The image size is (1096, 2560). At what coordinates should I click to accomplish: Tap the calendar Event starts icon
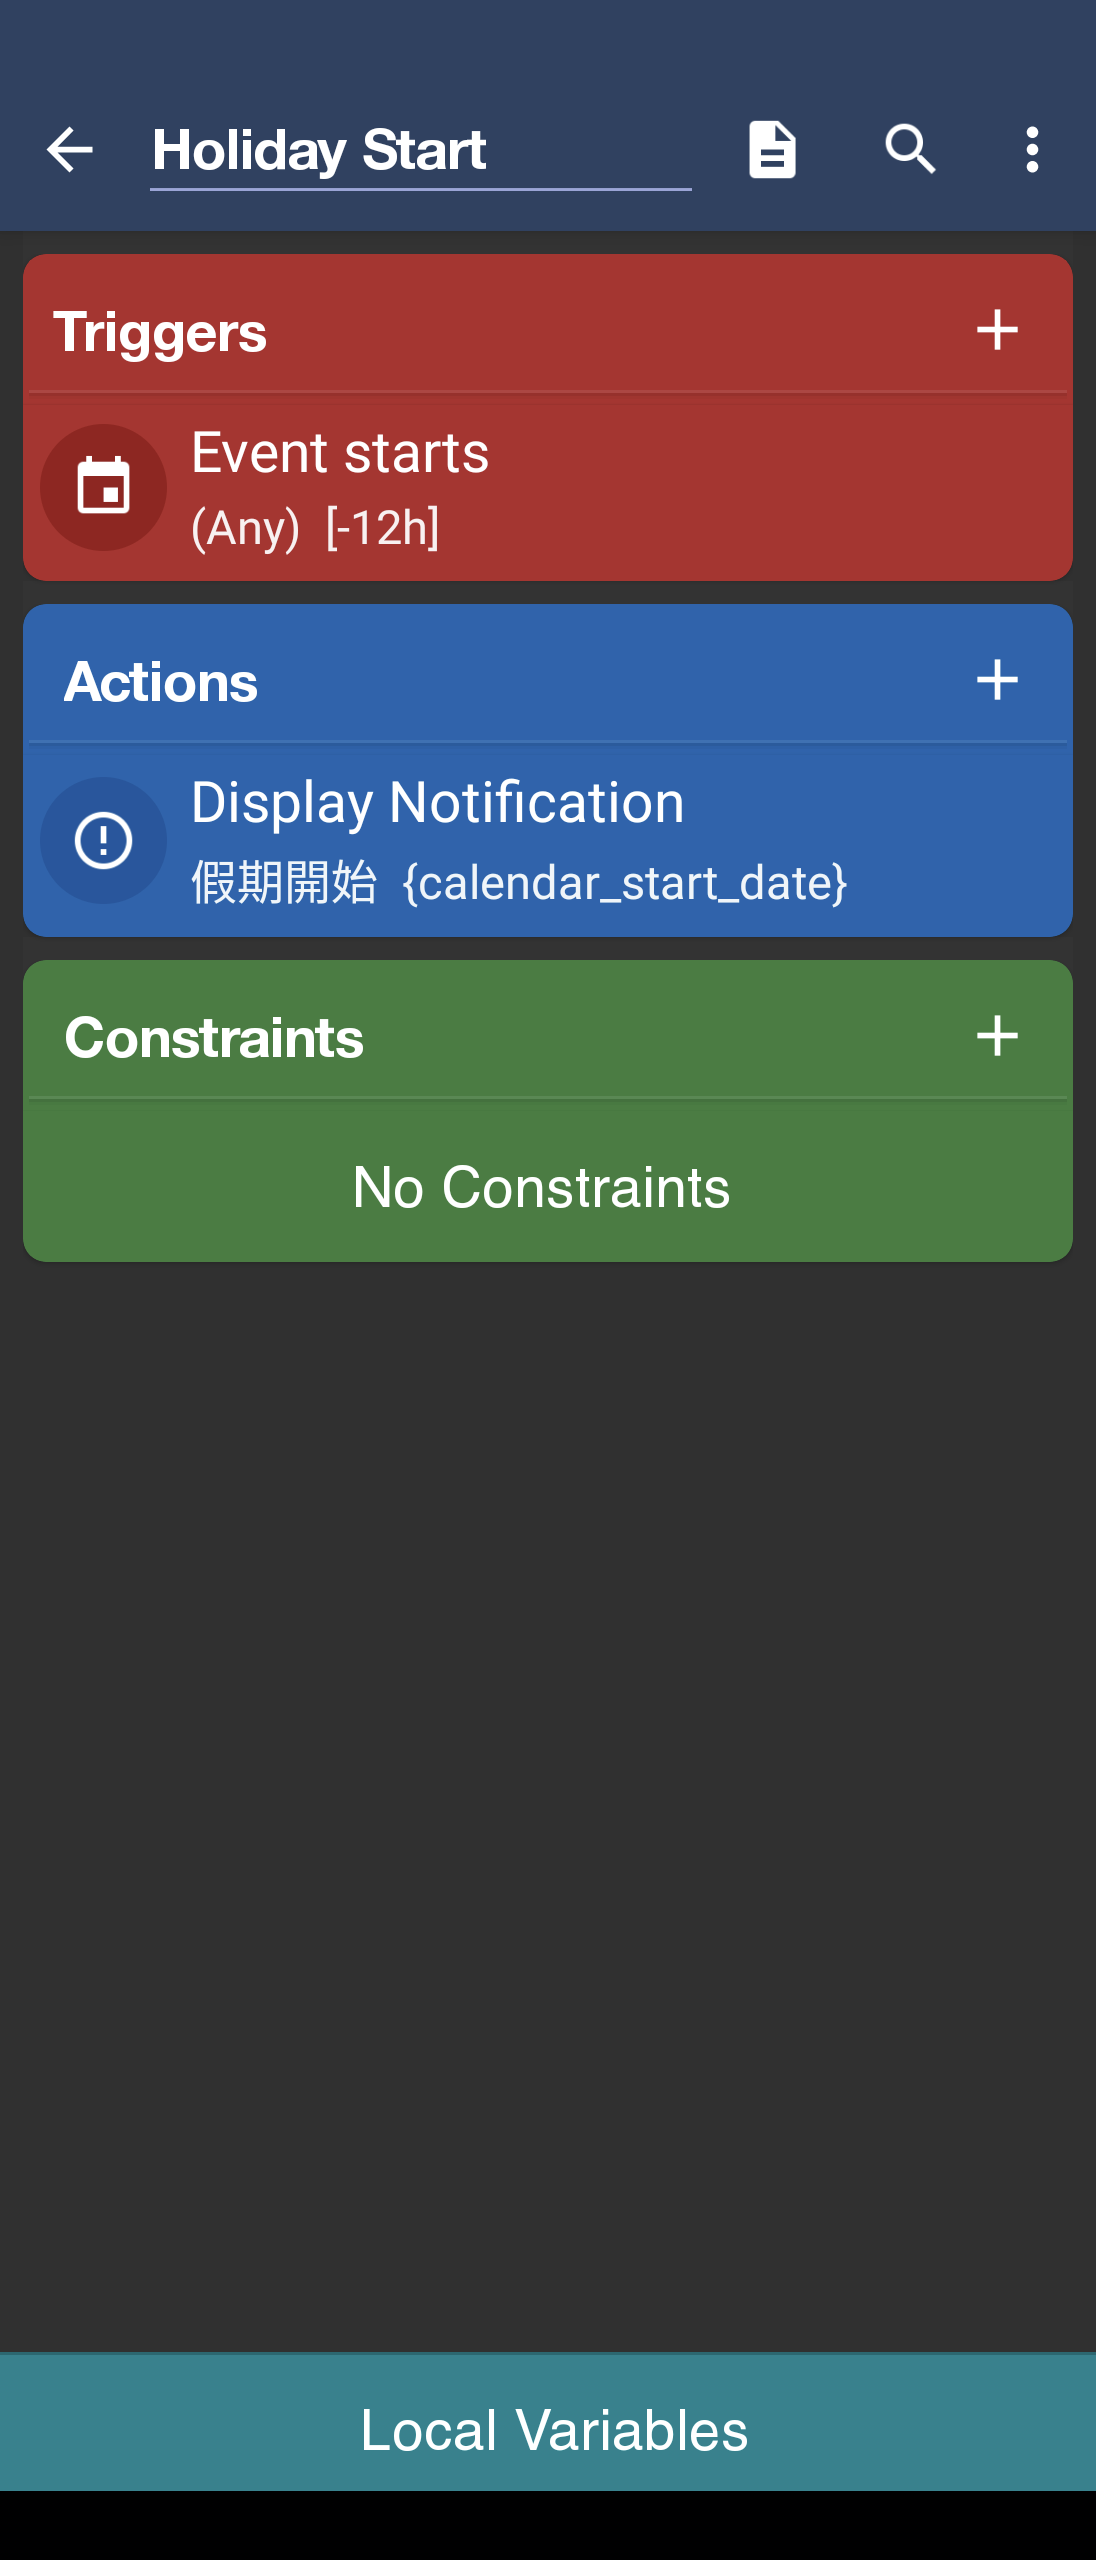103,487
